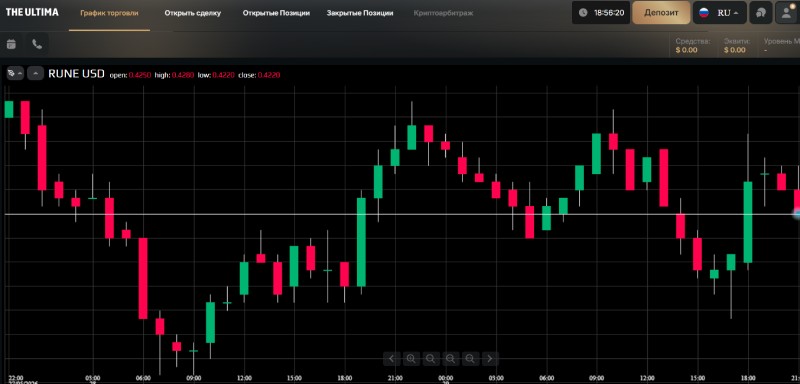This screenshot has height=384, width=800.
Task: Go to the Закрытые Позиции tab
Action: tap(360, 13)
